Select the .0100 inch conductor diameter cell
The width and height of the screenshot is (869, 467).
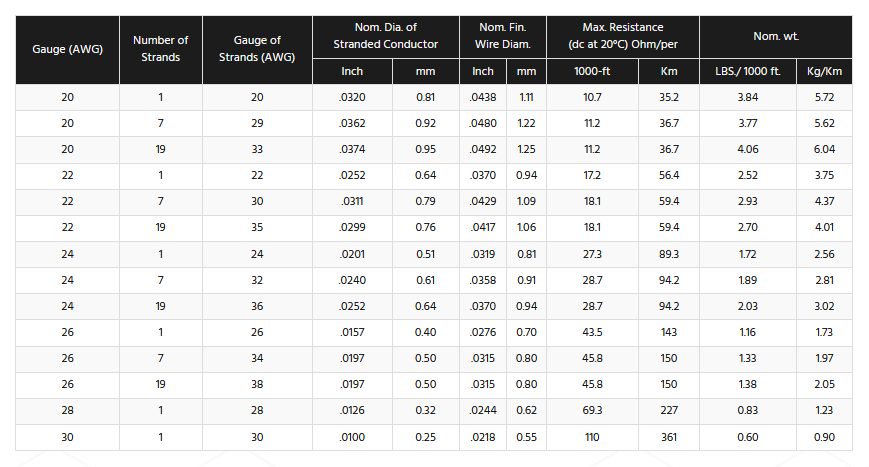click(352, 437)
